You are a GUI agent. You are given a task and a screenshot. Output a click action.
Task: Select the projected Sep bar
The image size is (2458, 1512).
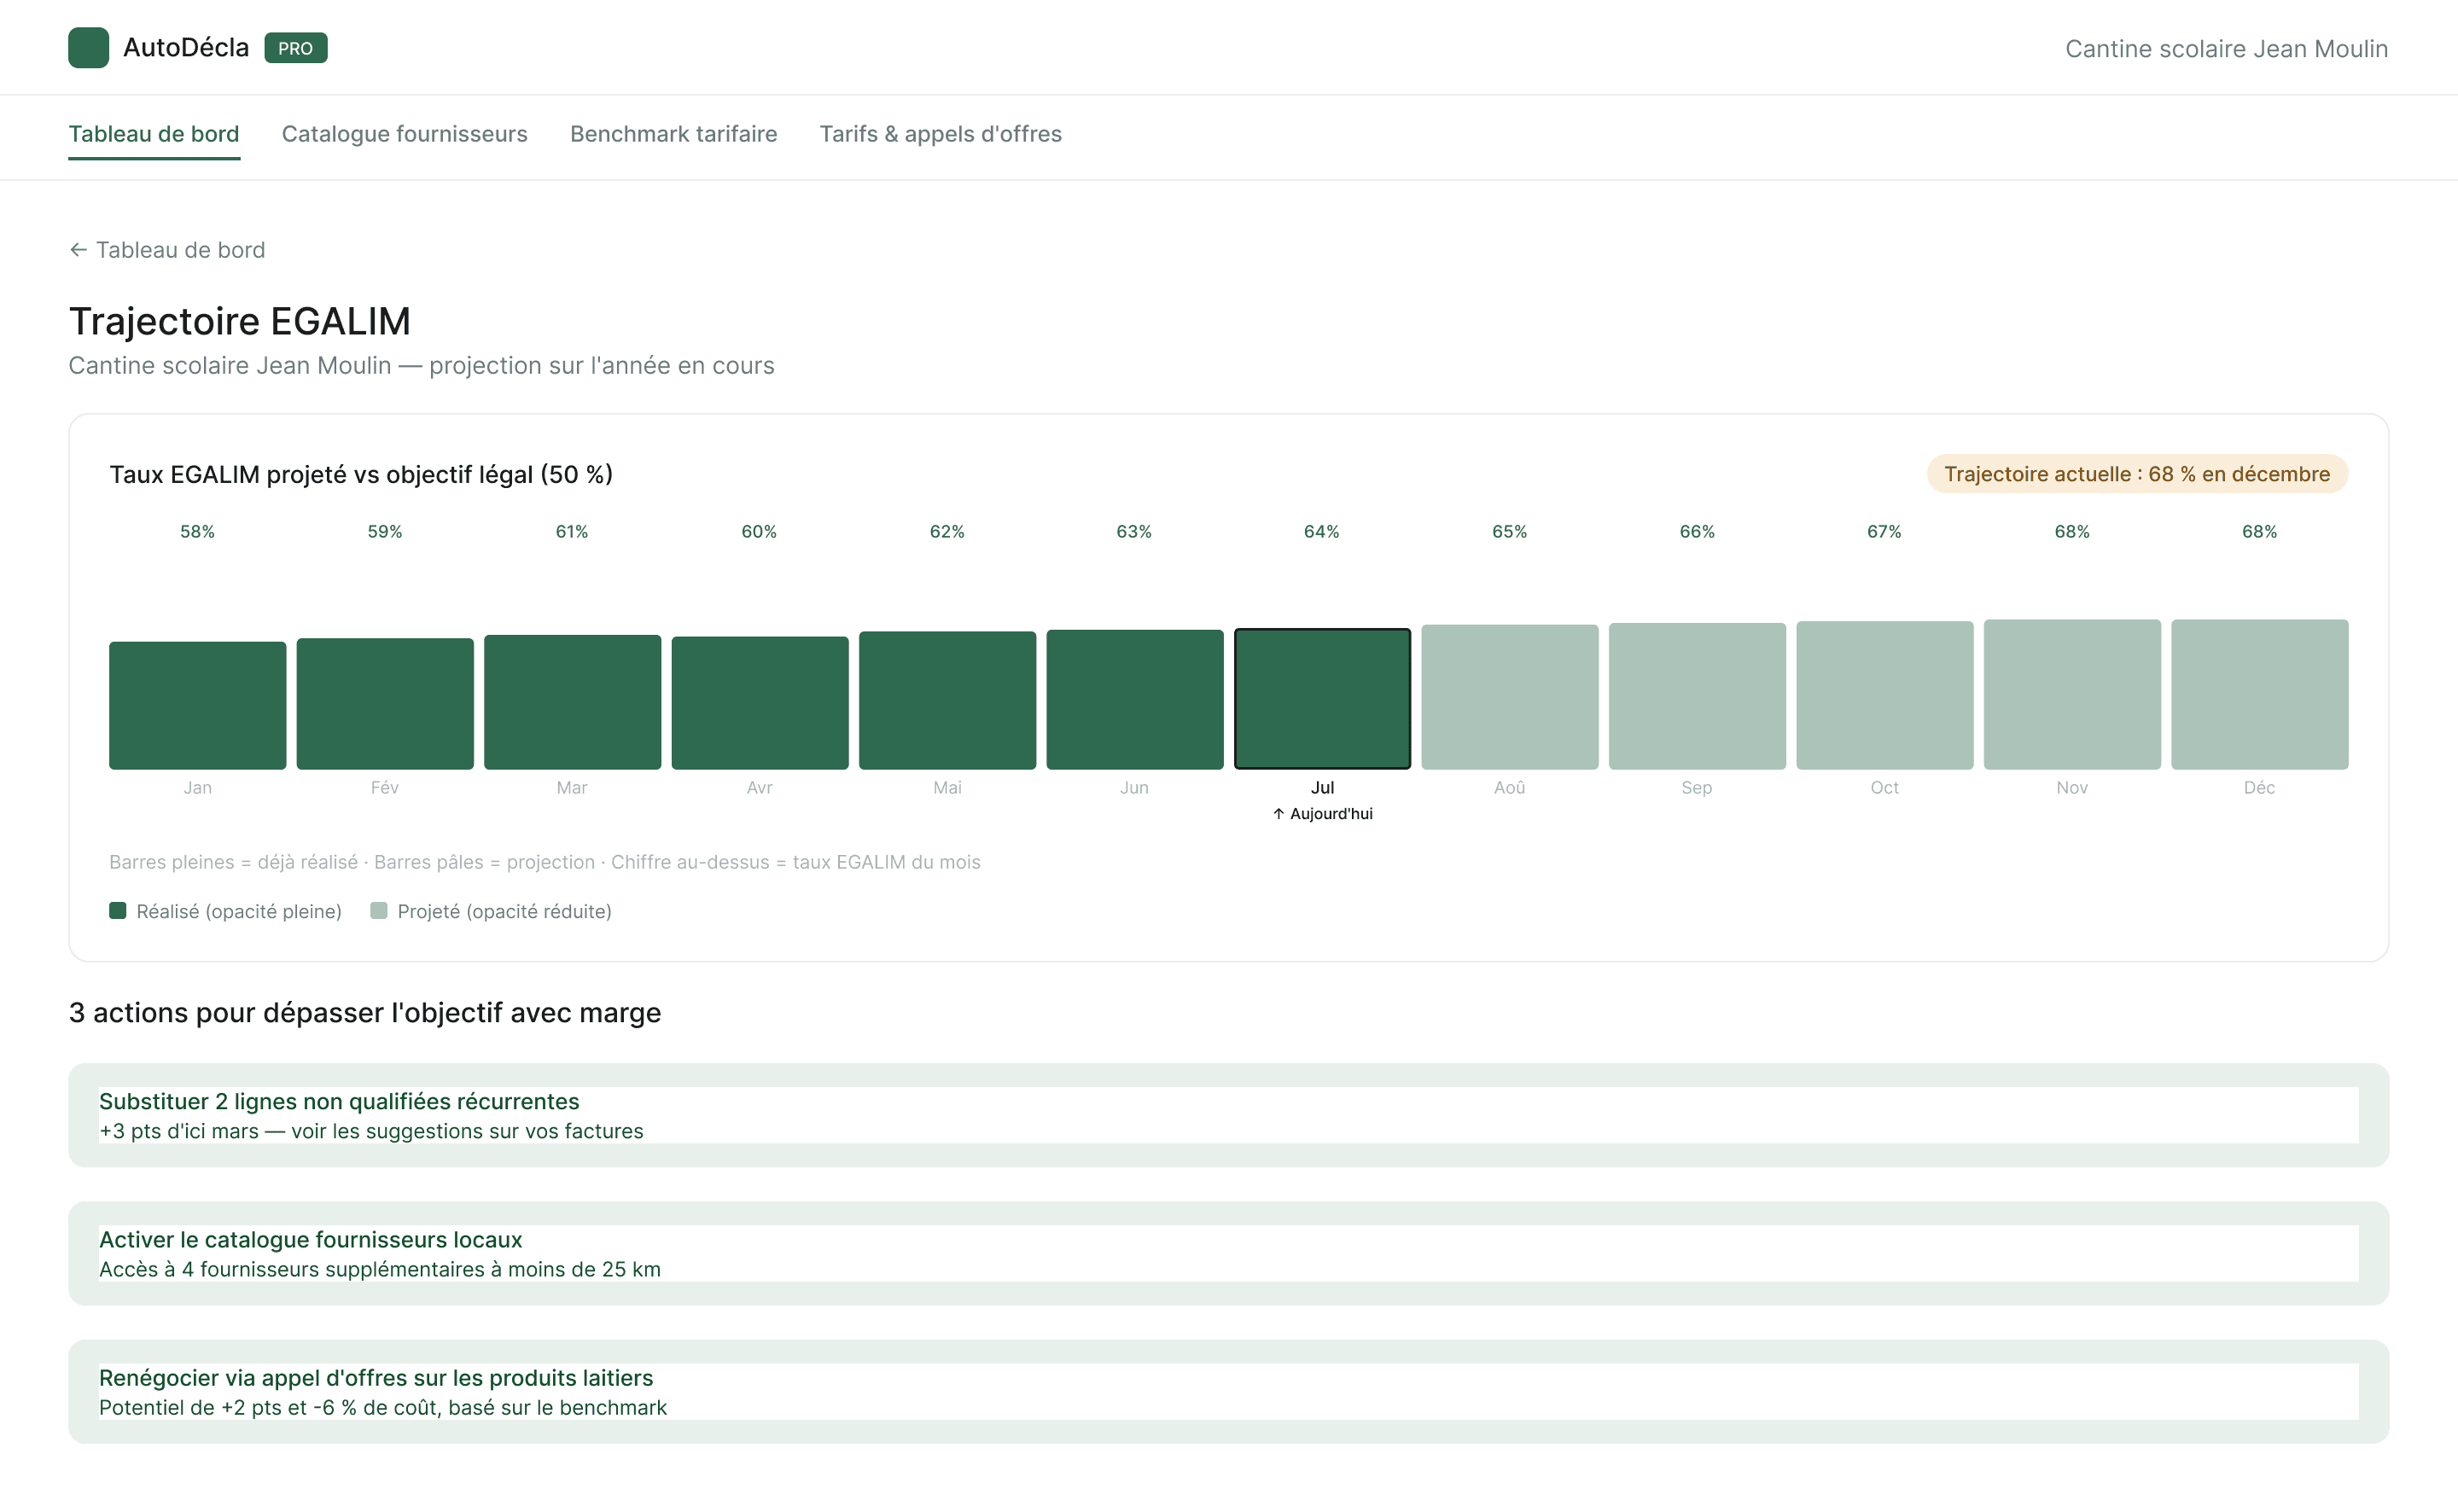[1697, 696]
